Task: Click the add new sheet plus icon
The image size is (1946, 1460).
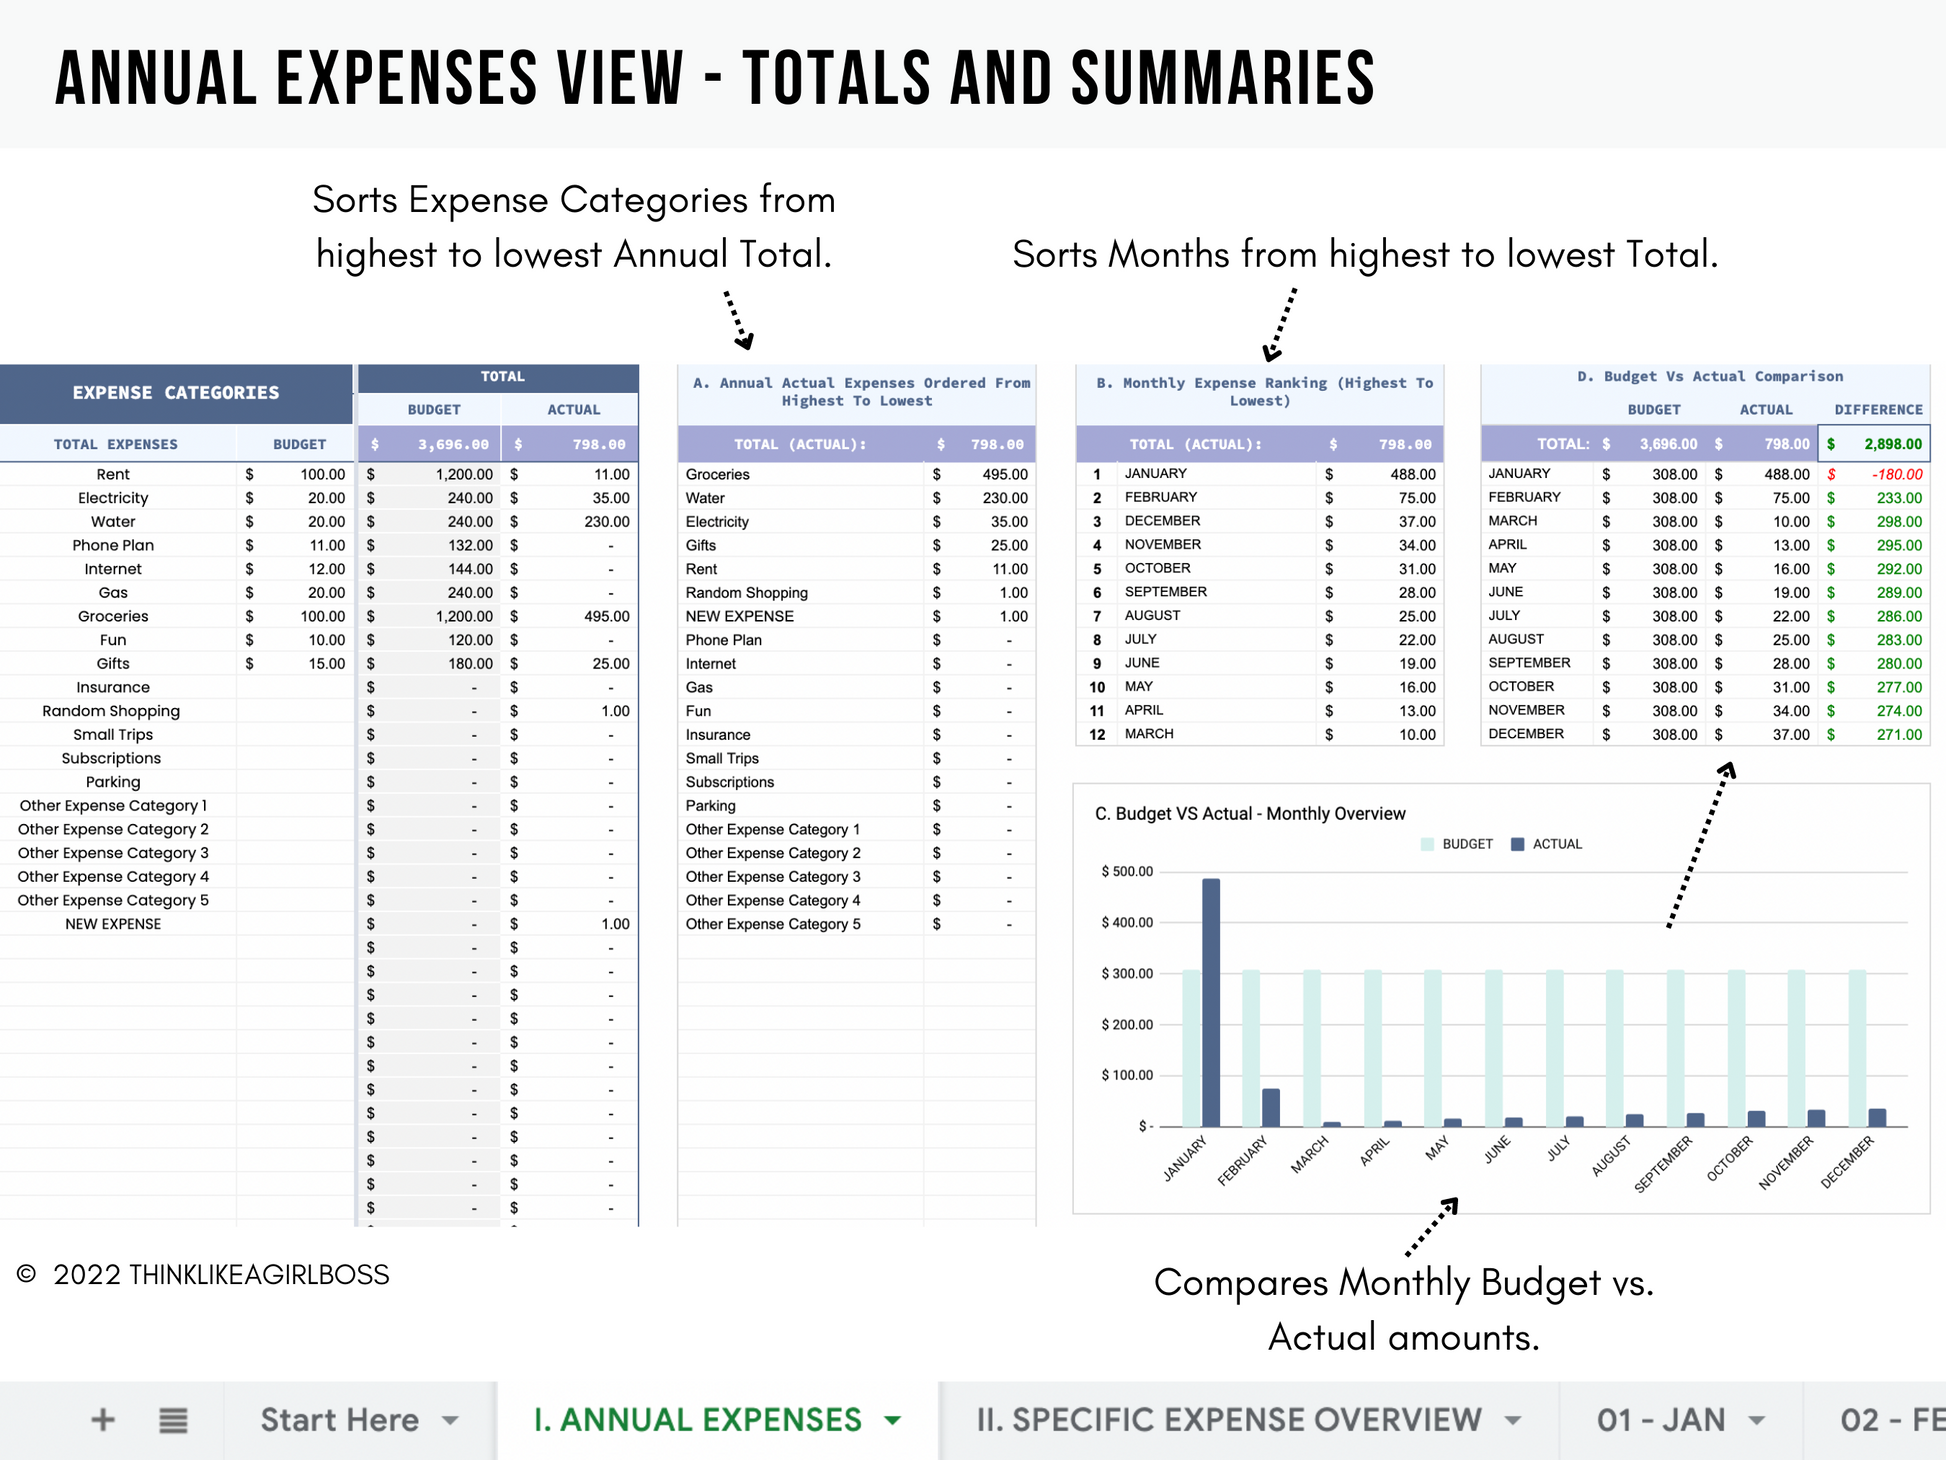Action: coord(103,1420)
